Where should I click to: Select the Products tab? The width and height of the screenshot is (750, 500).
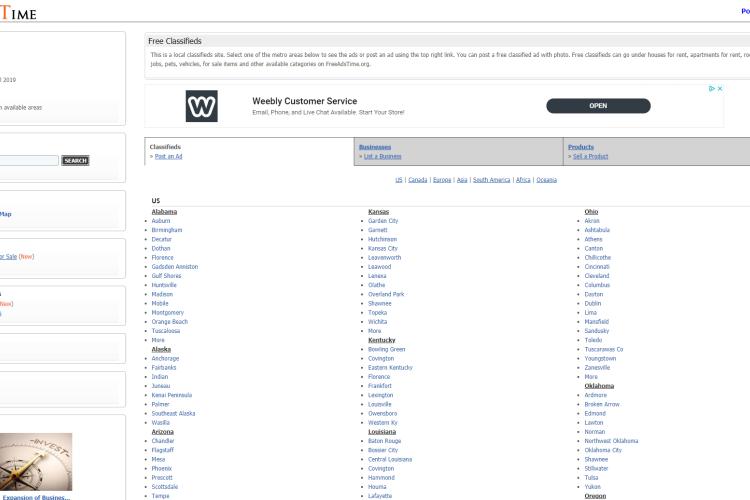(581, 147)
